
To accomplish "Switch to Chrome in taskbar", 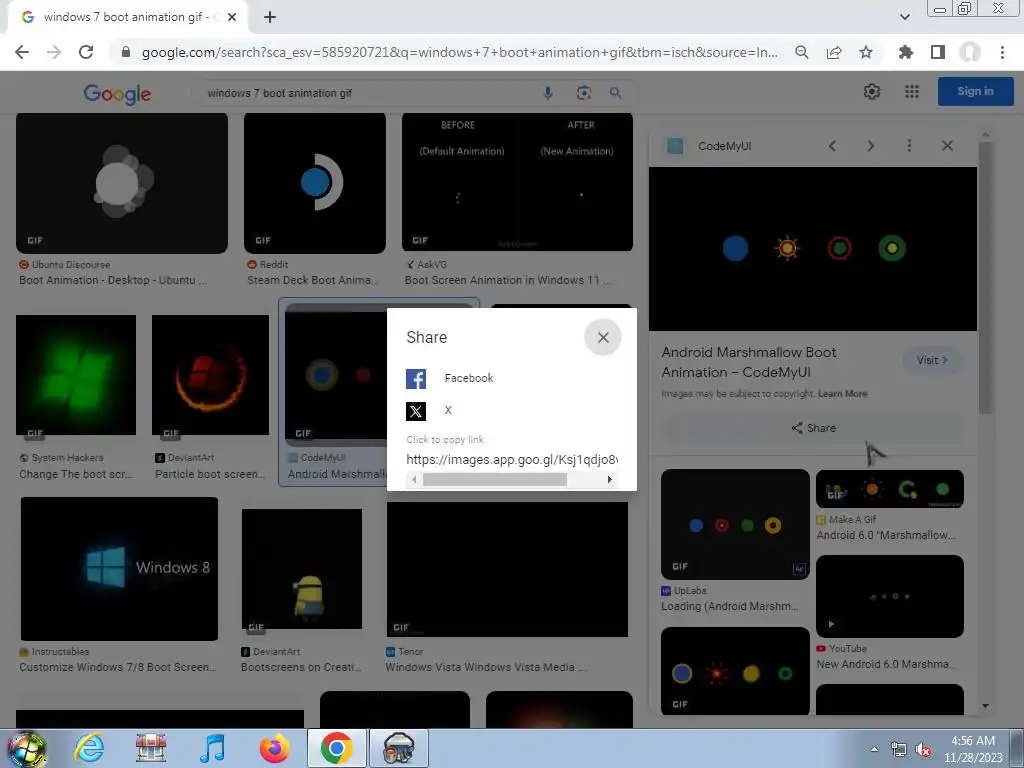I will coord(337,748).
